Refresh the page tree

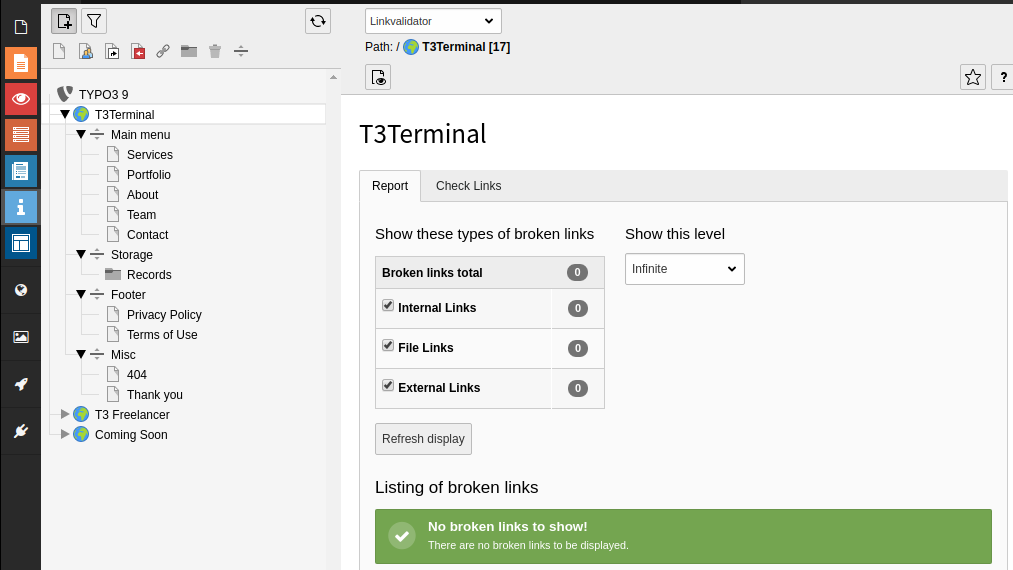coord(318,21)
